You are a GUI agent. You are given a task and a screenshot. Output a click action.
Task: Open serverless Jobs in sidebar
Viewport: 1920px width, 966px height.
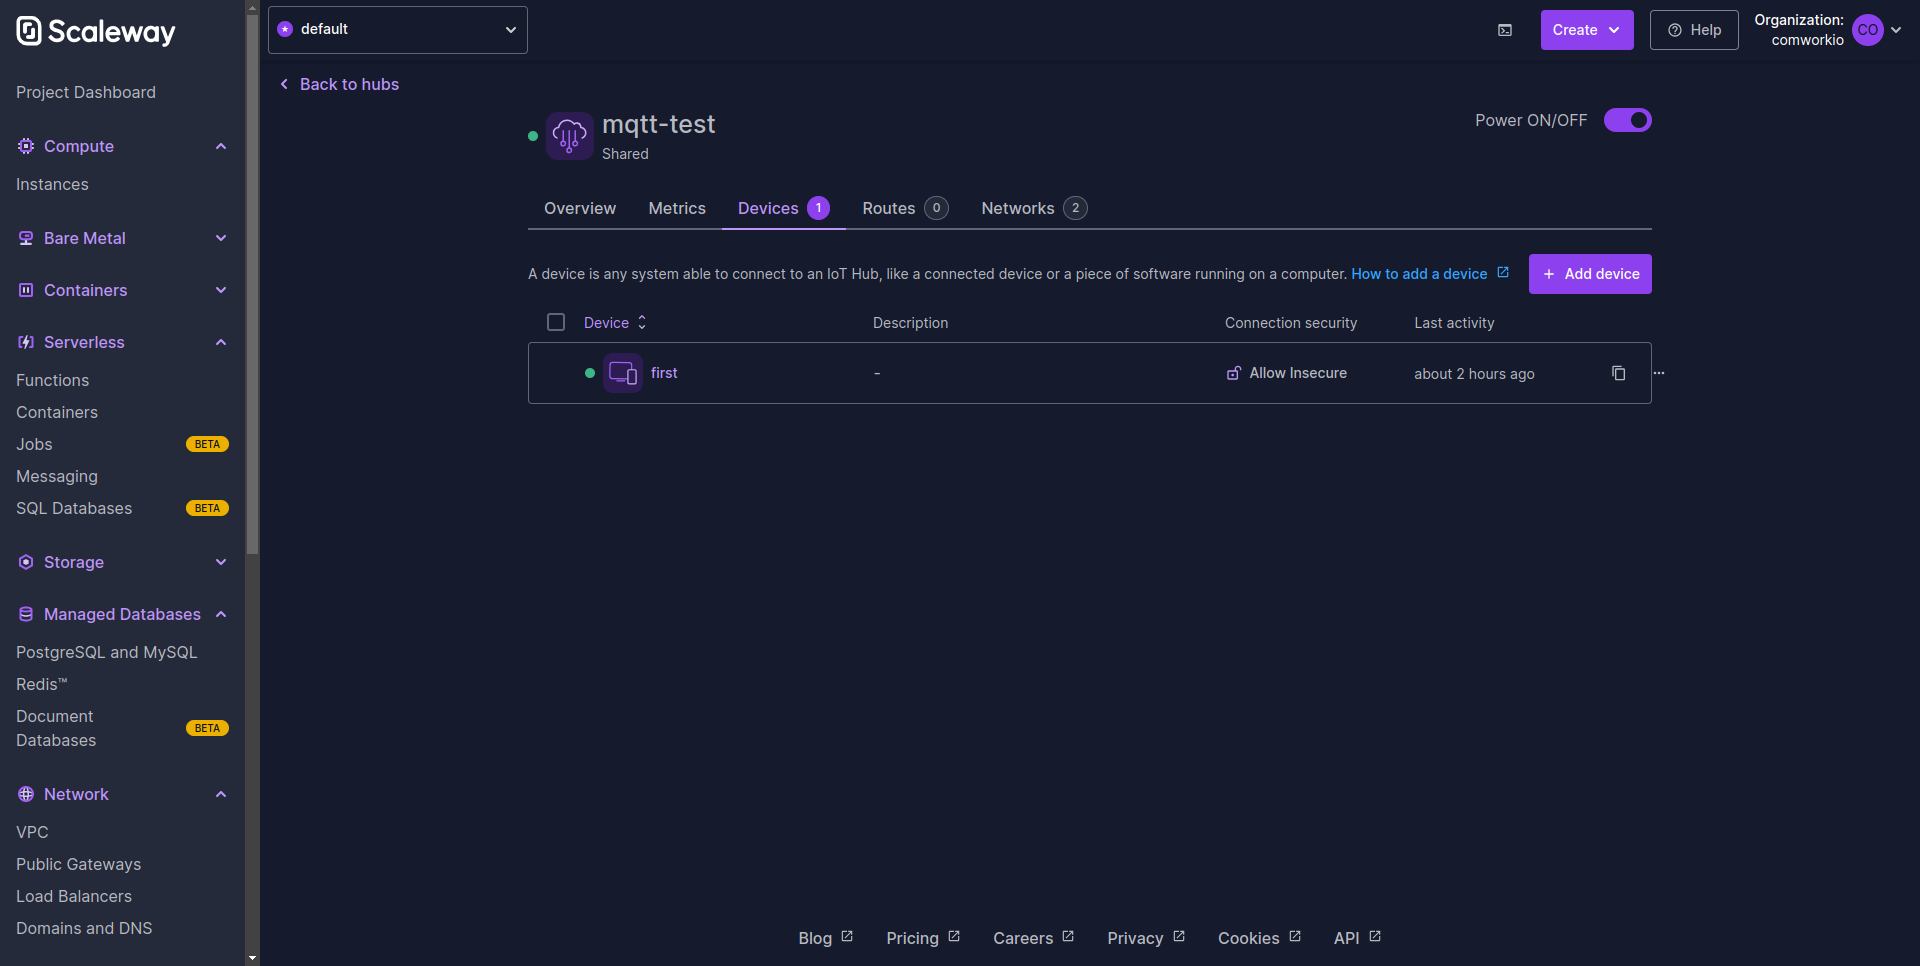point(34,444)
